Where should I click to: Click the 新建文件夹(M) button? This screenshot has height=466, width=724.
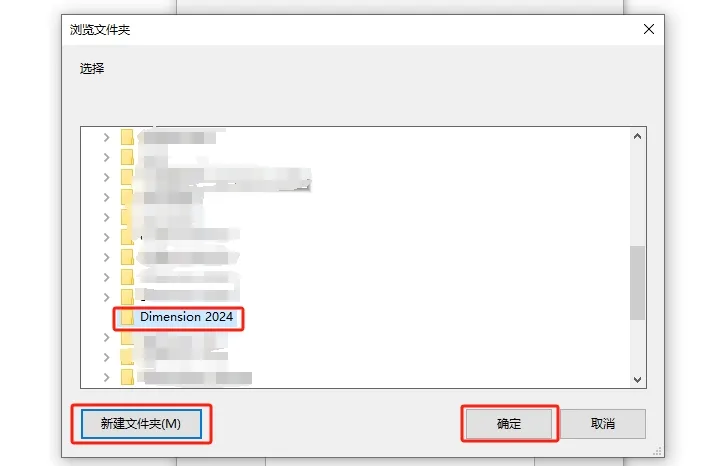pos(141,424)
